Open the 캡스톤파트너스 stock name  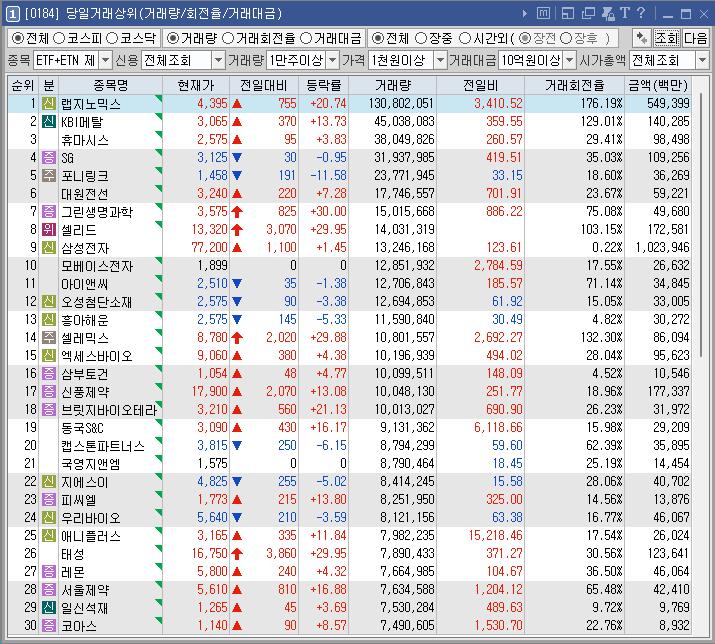[103, 446]
